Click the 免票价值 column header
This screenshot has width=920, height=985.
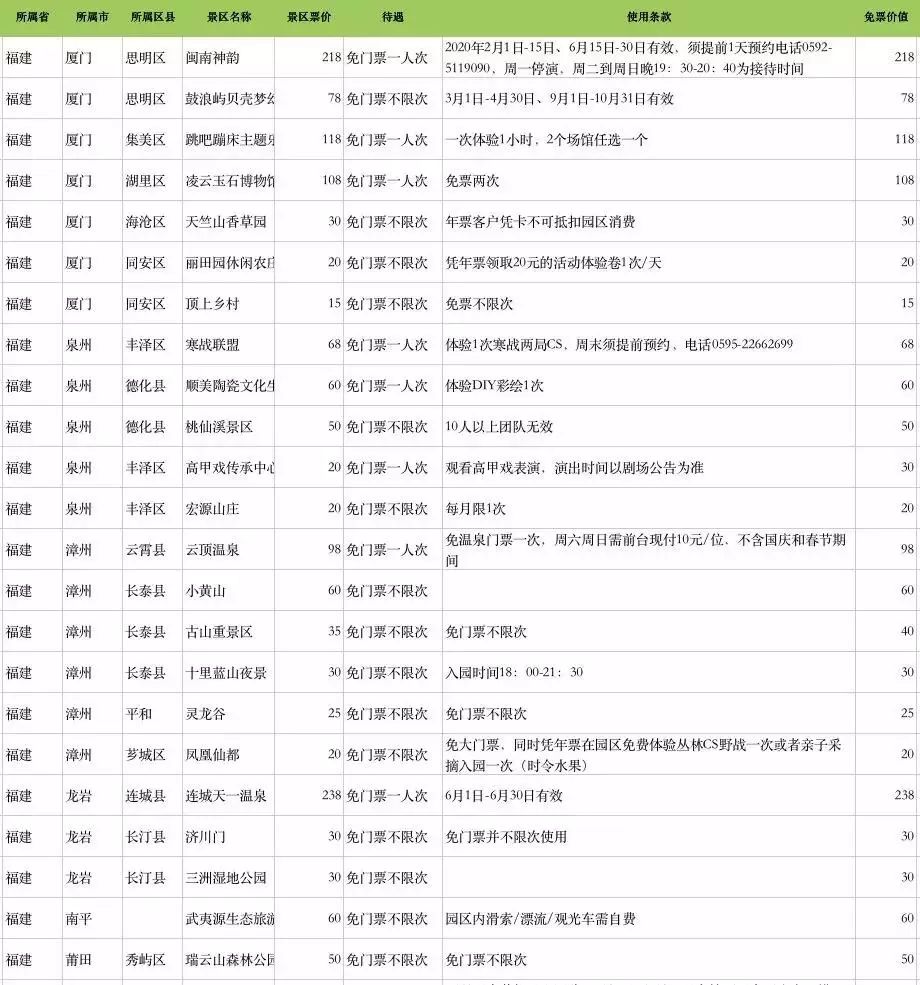886,17
